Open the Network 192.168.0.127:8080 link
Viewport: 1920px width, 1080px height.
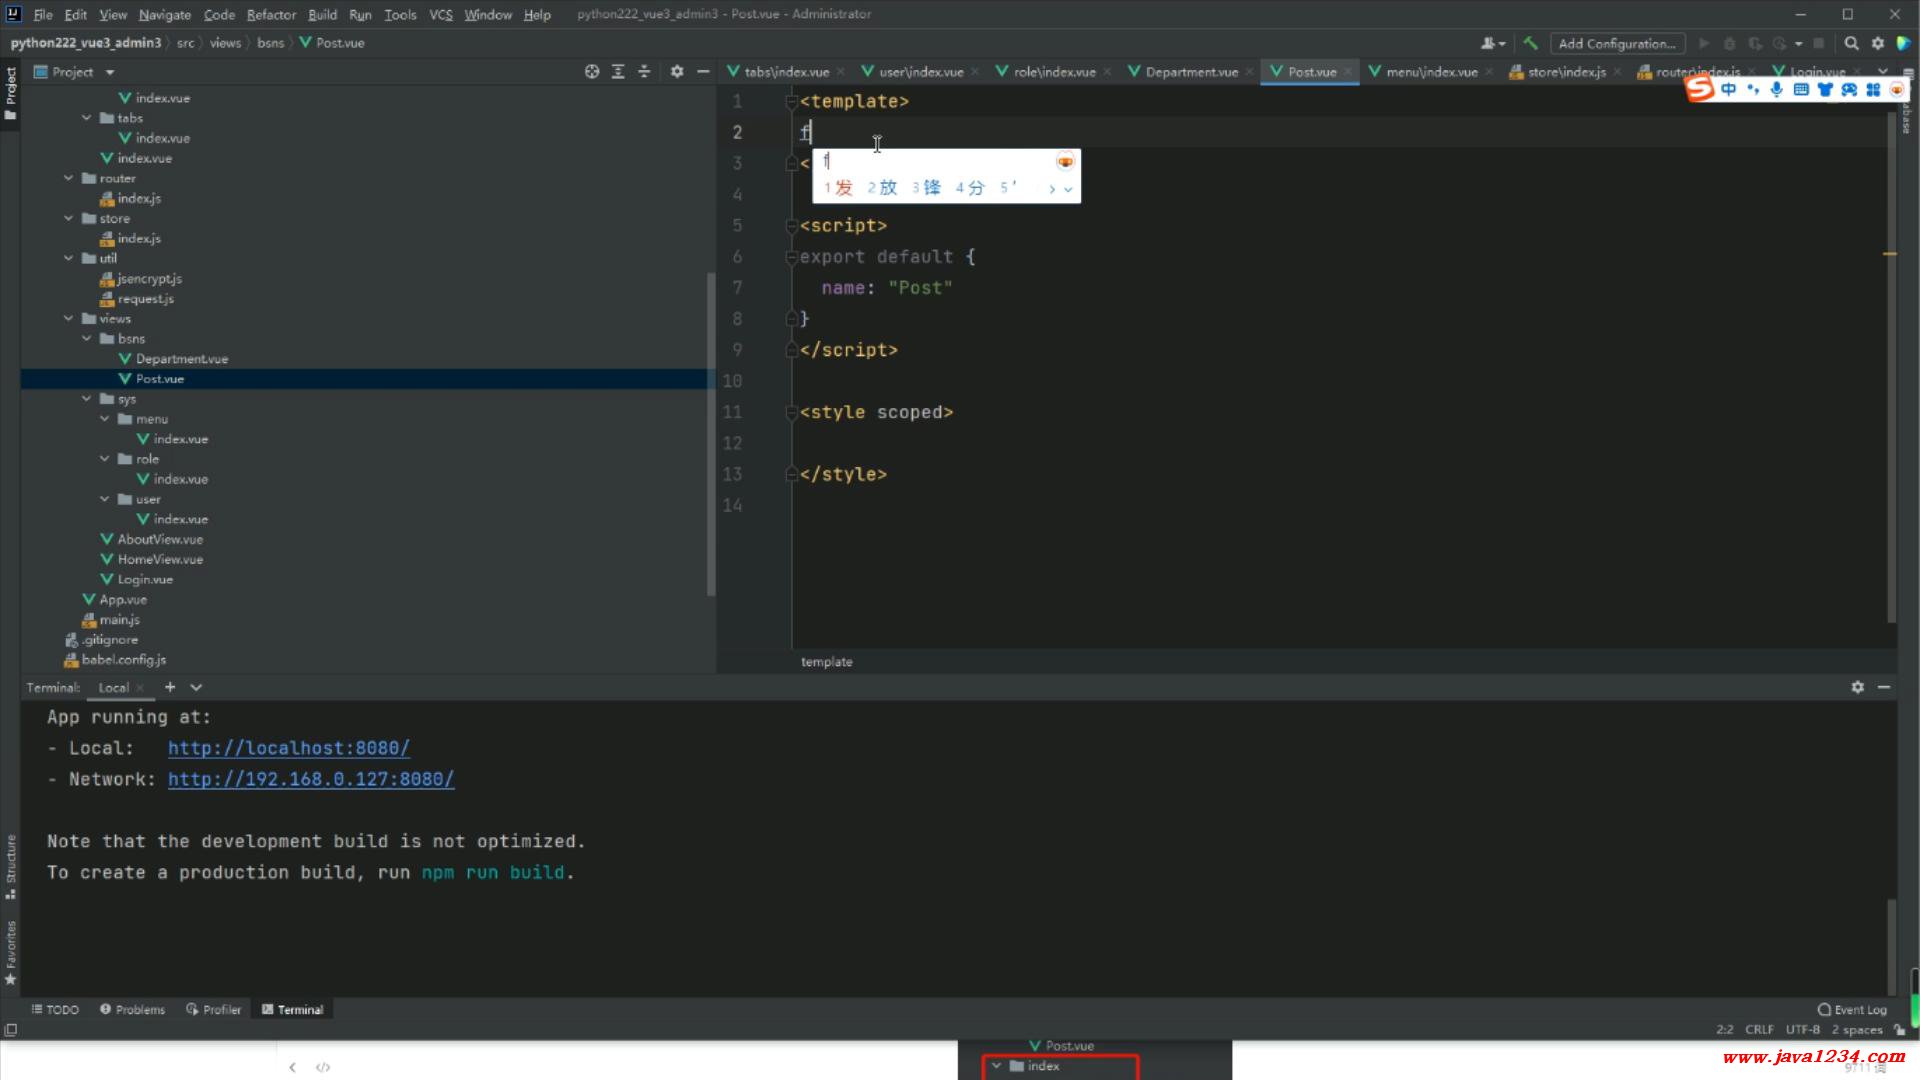coord(311,779)
